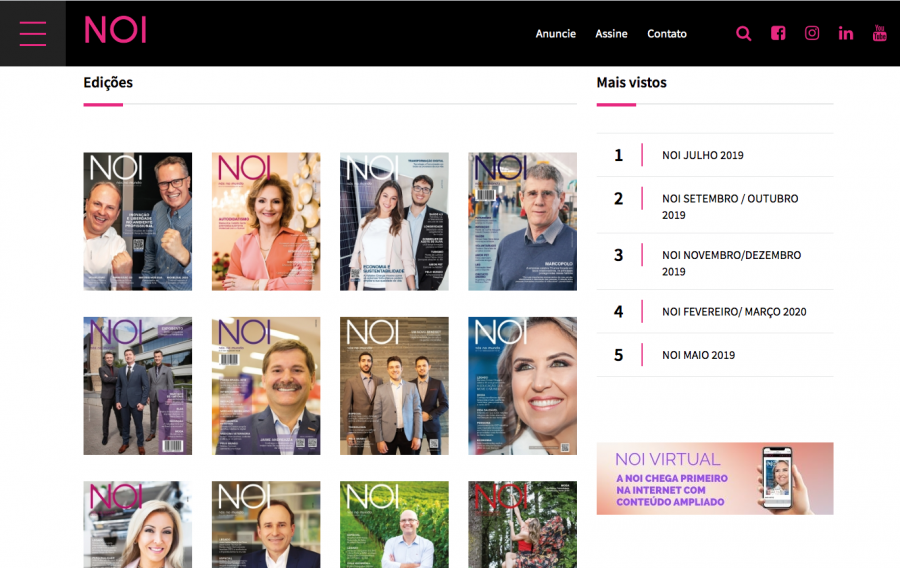900x568 pixels.
Task: Open NOI MAIO 2019 link
Action: 699,355
